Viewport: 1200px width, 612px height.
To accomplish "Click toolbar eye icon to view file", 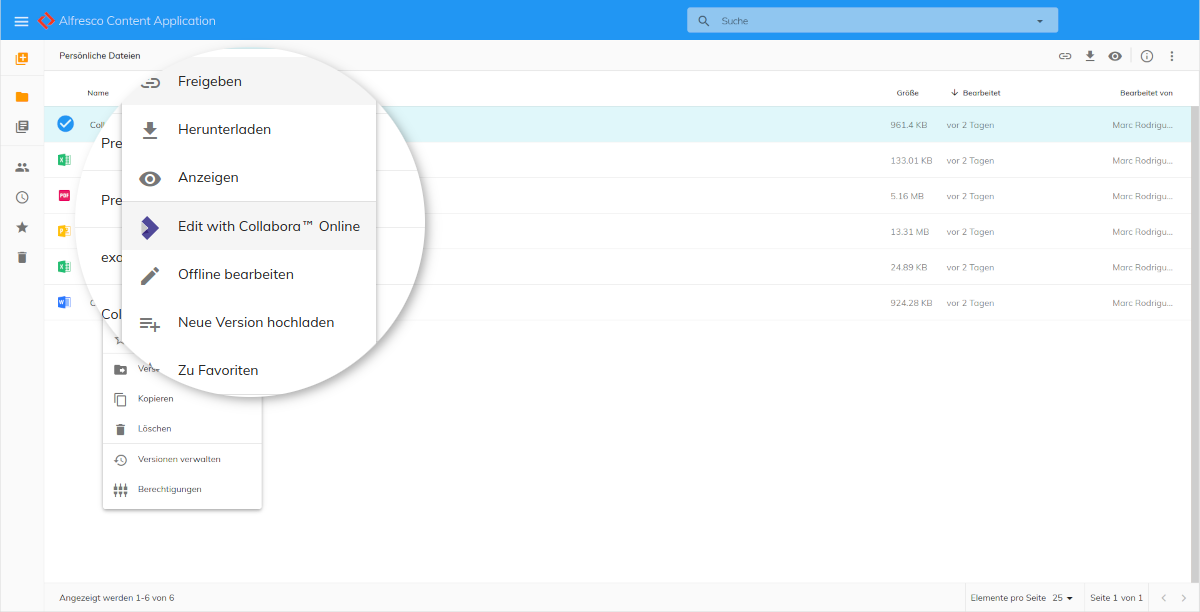I will click(x=1115, y=56).
